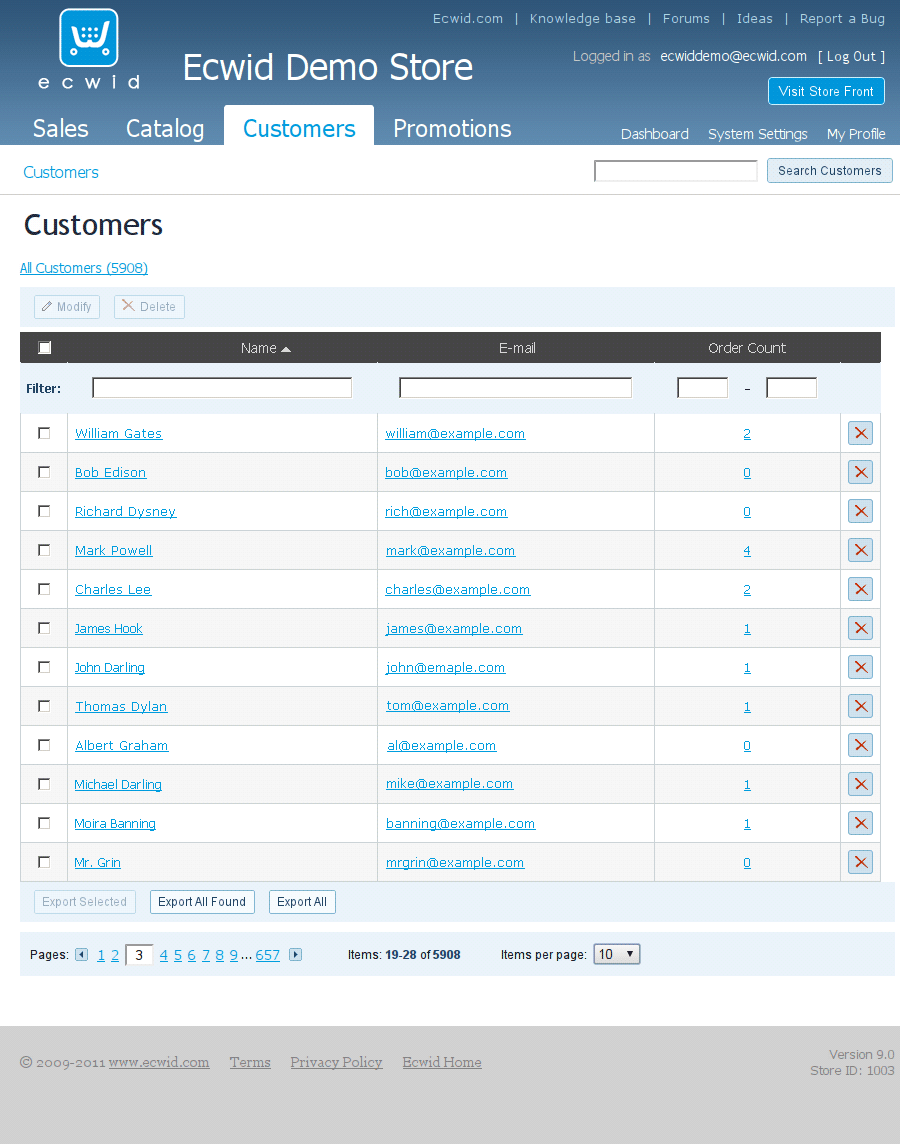The width and height of the screenshot is (900, 1144).
Task: Check the box for James Hook
Action: coord(44,628)
